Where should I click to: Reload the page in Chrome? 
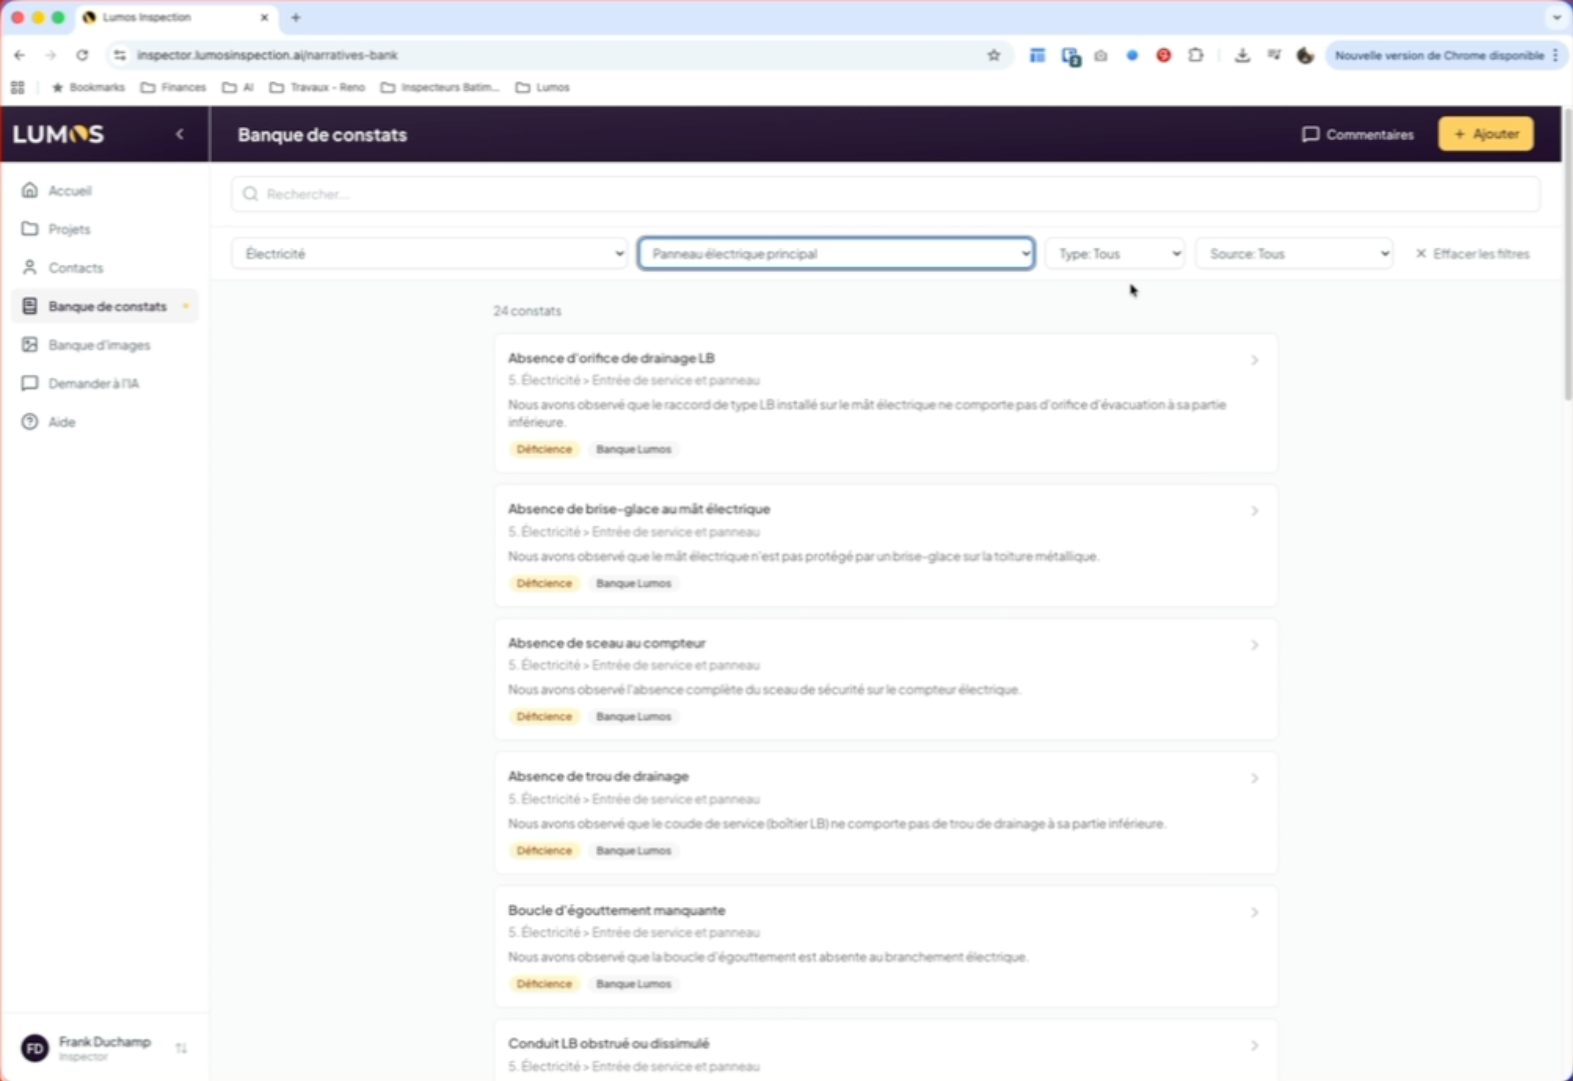click(x=82, y=56)
